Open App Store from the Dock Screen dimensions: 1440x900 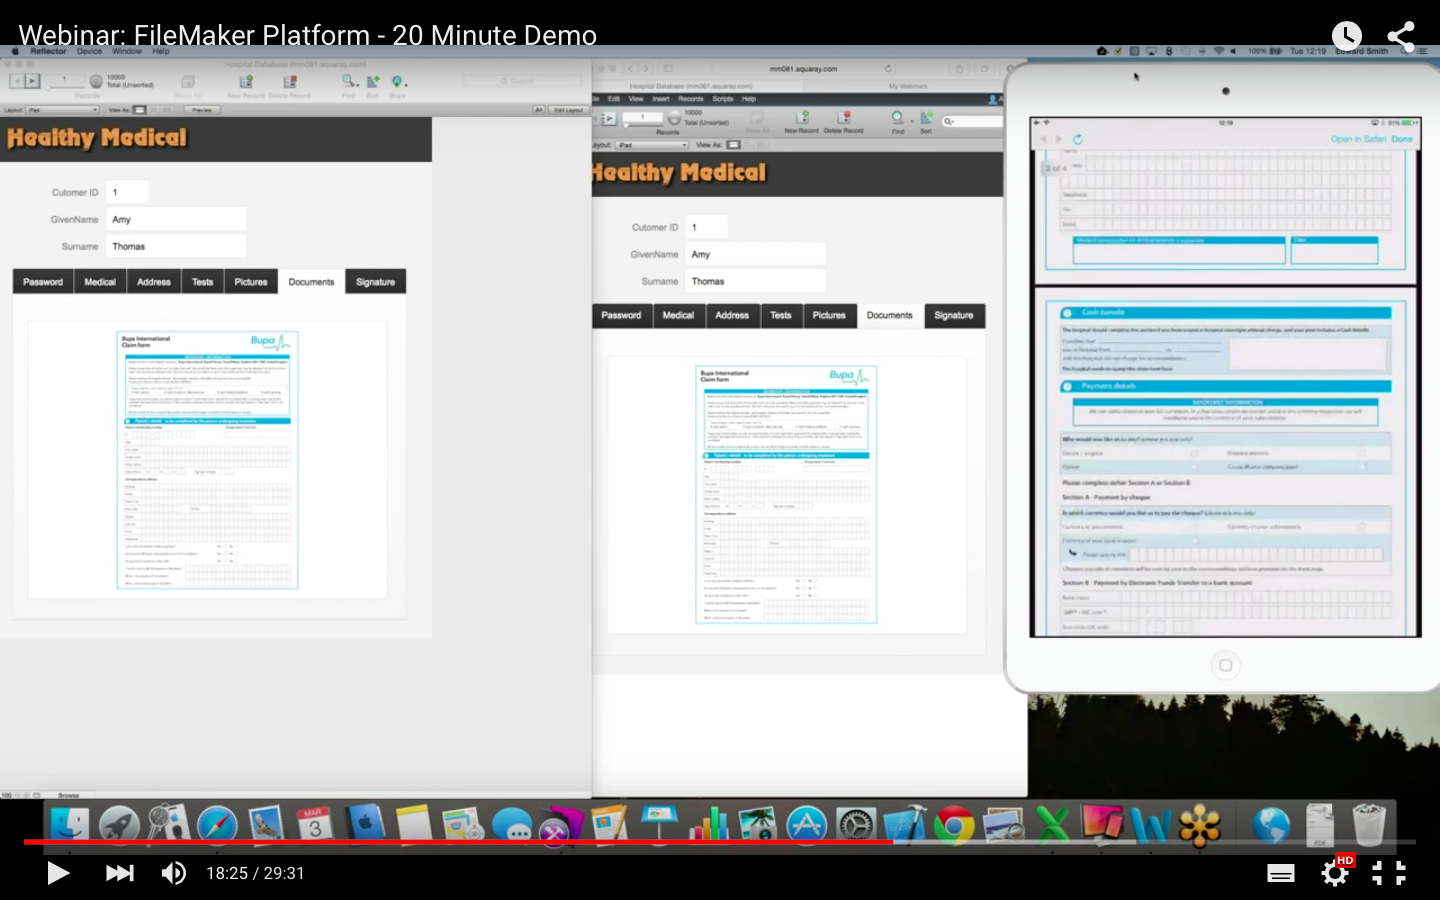(x=807, y=825)
